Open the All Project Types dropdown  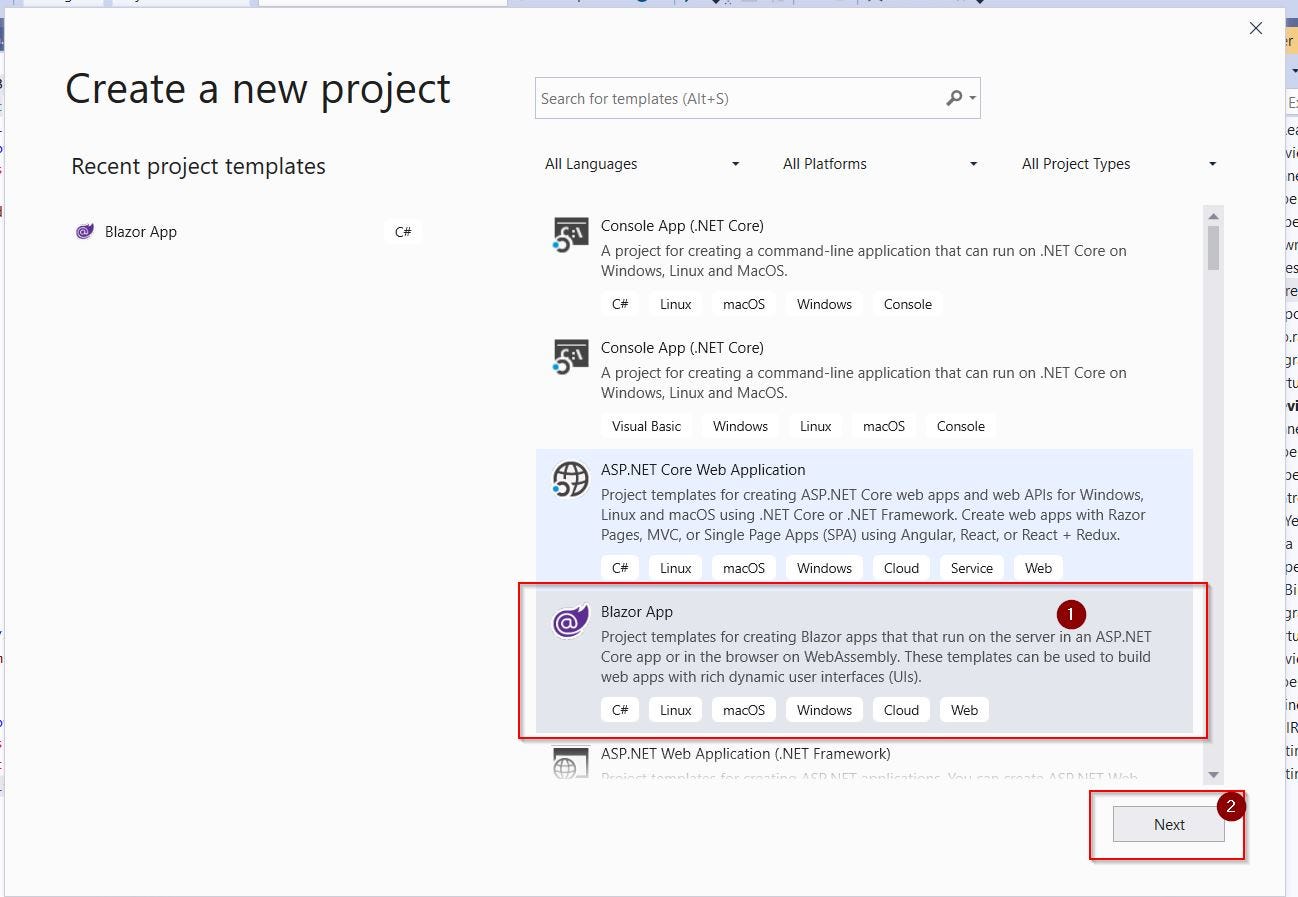click(x=1117, y=163)
